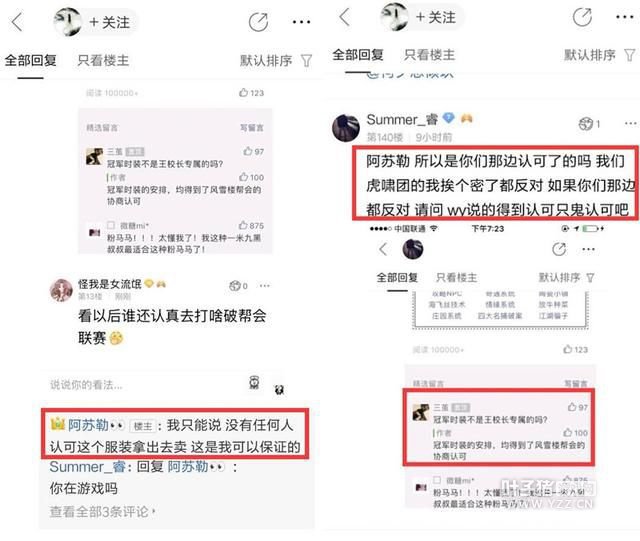Select the 全部回复 tab on right

click(x=358, y=55)
